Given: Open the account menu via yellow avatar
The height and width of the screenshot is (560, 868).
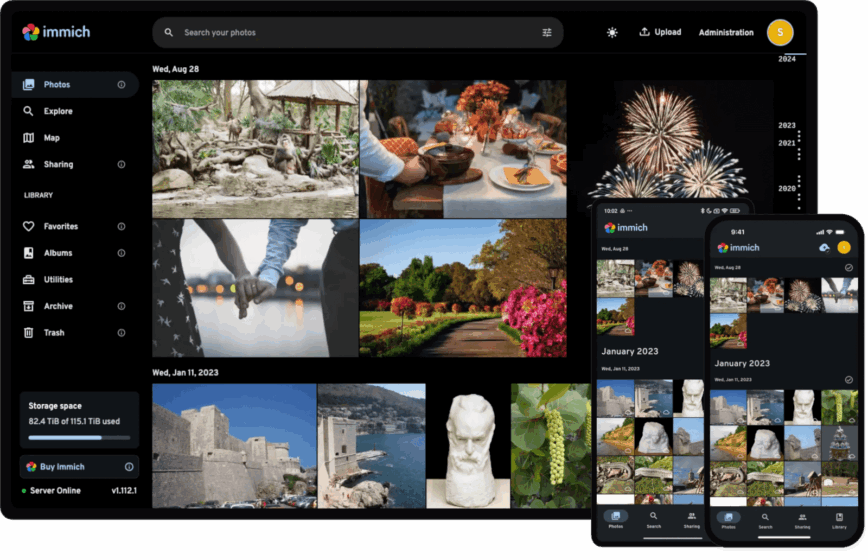Looking at the screenshot, I should pos(780,32).
